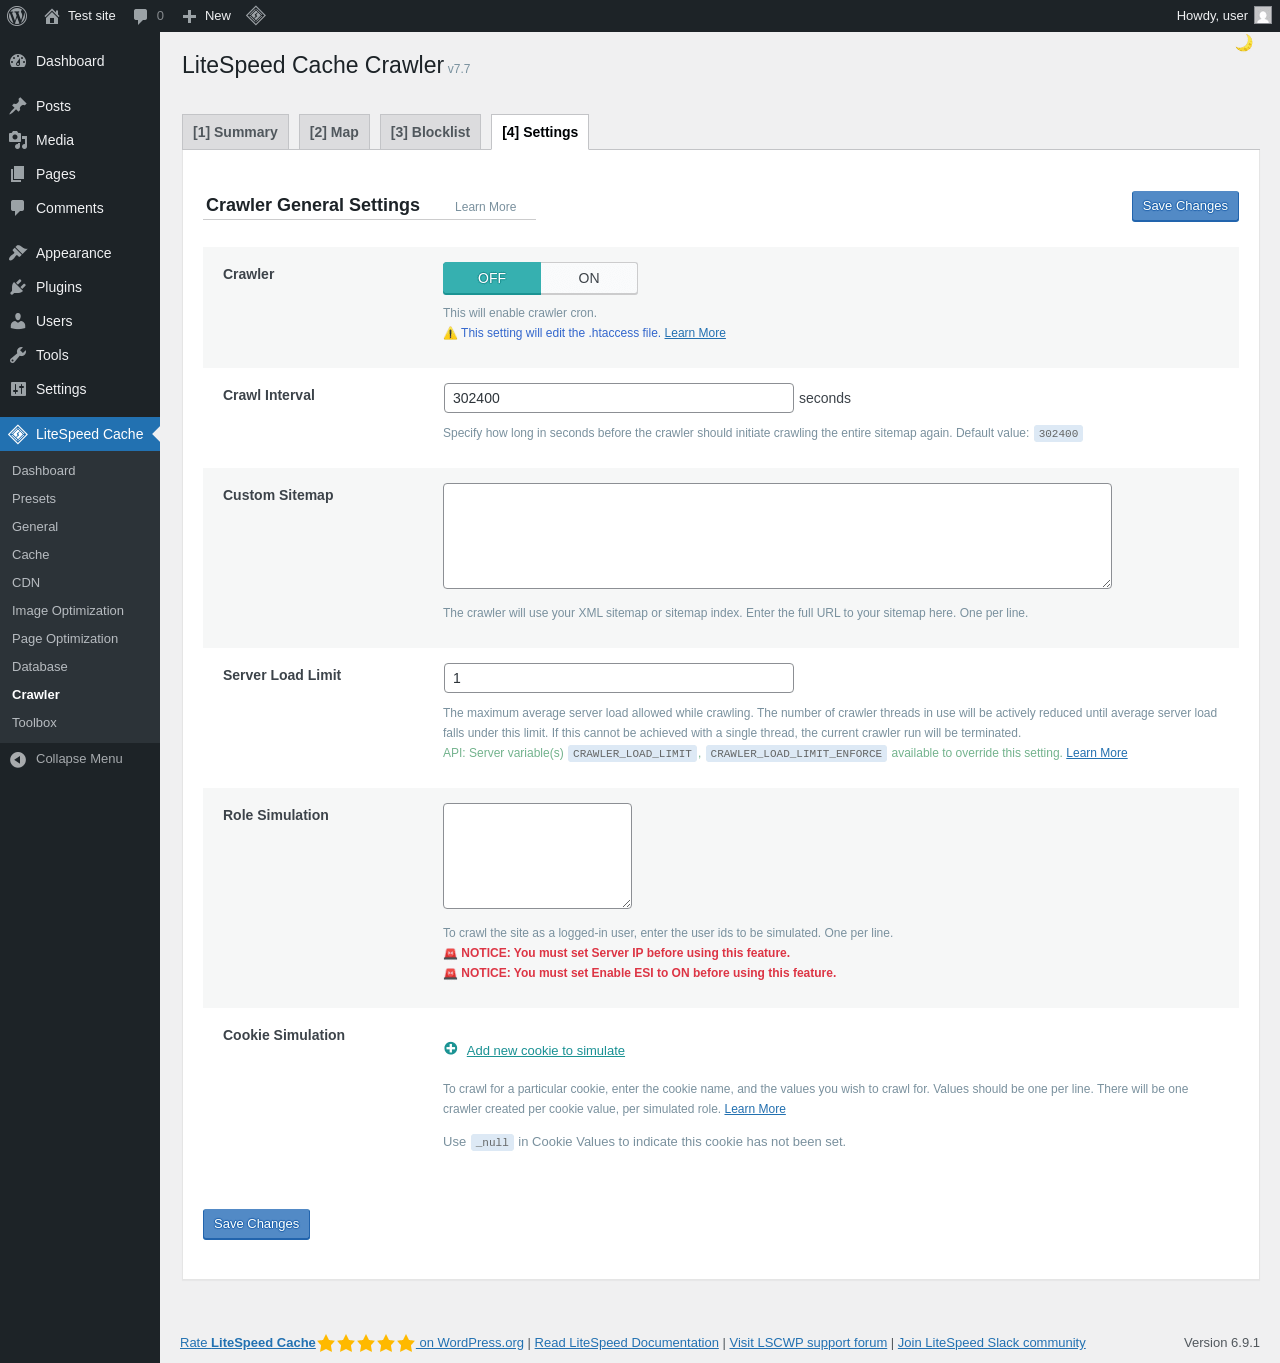Screen dimensions: 1280x1363
Task: Click the Settings sliders icon in sidebar
Action: point(18,389)
